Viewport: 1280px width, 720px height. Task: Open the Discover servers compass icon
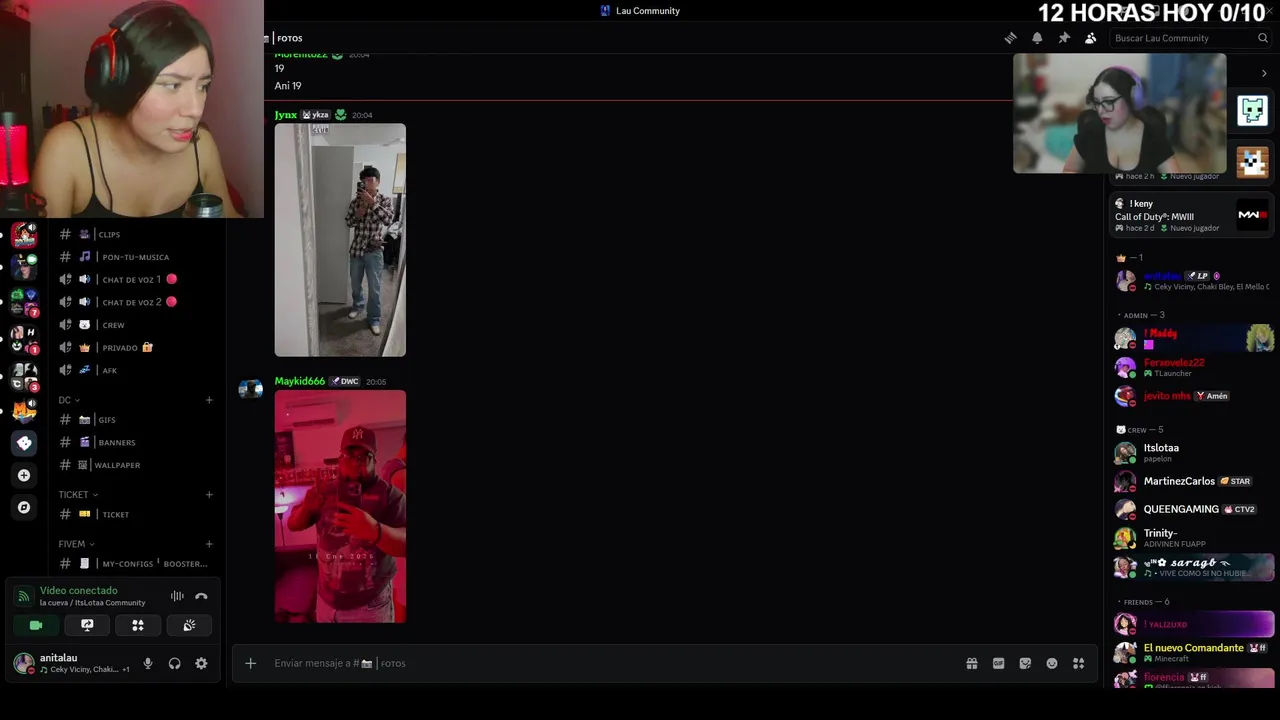(x=24, y=507)
